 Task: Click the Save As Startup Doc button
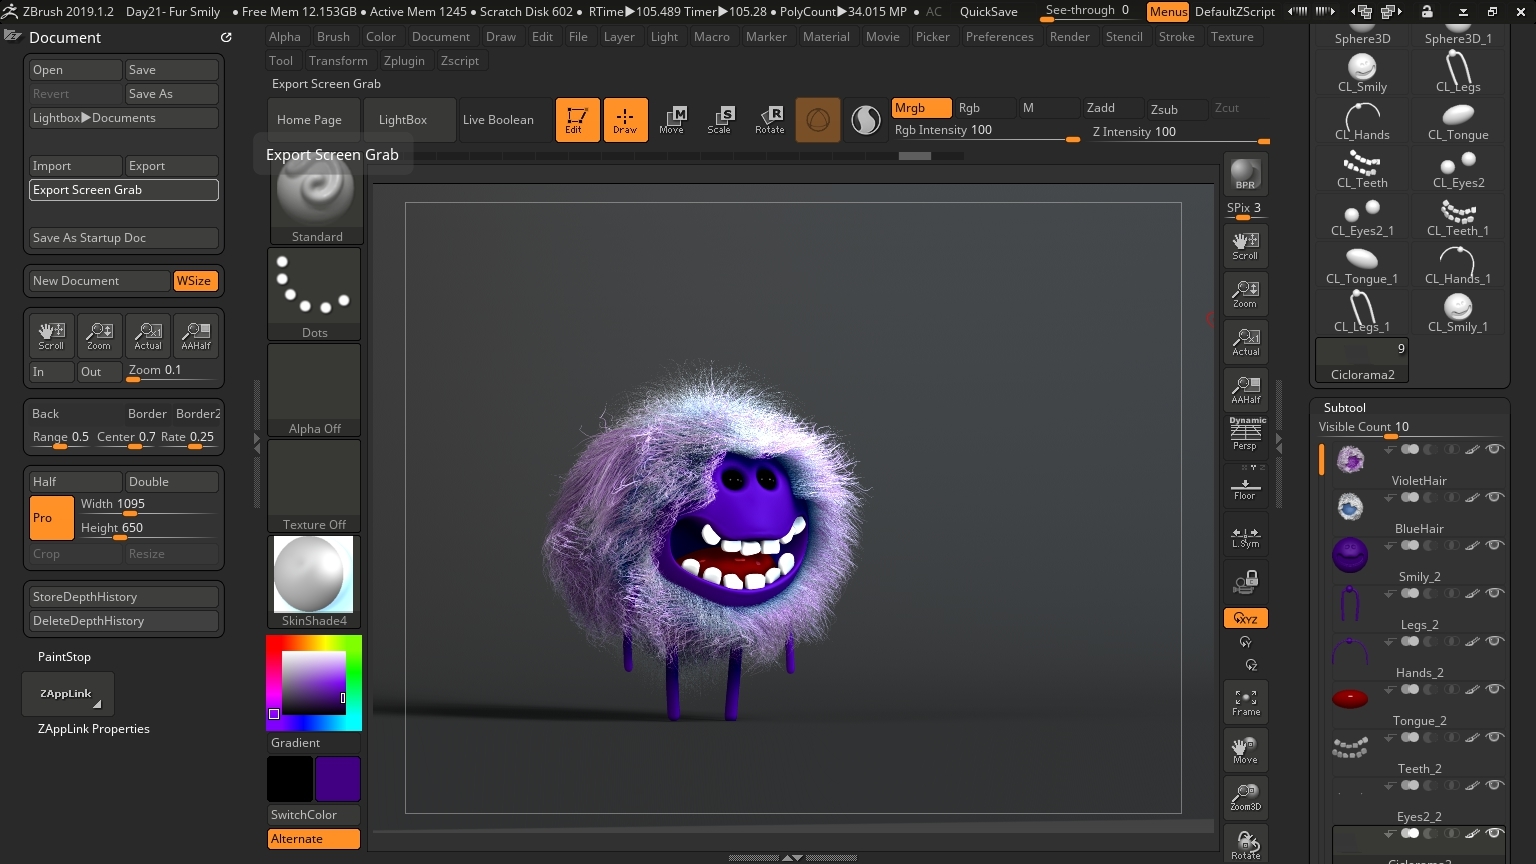pyautogui.click(x=123, y=238)
